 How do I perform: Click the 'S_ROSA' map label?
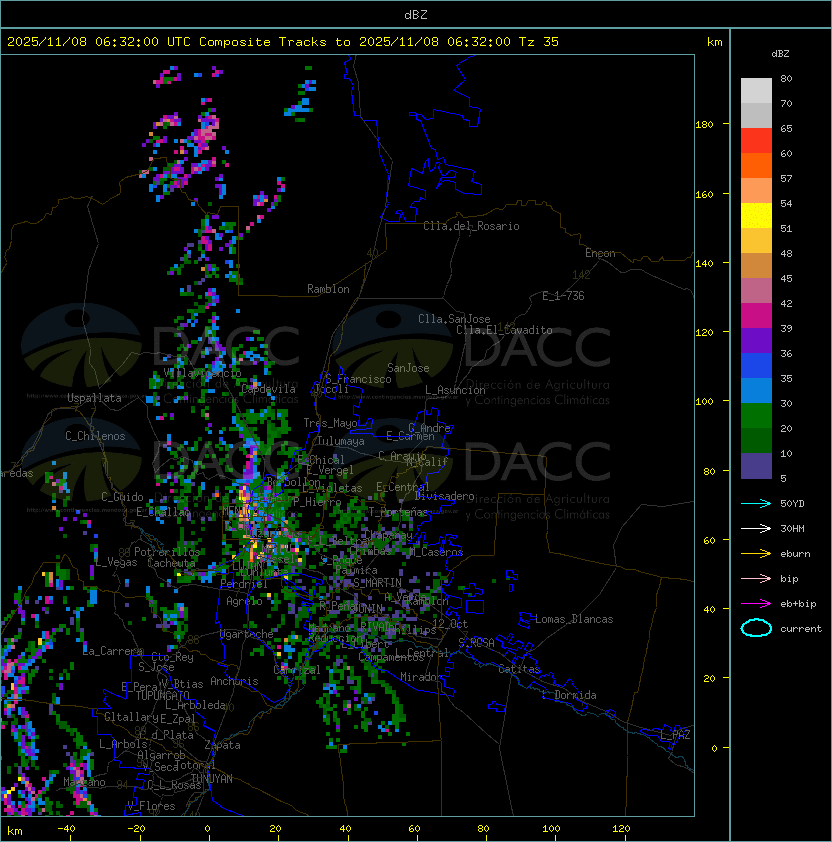[476, 642]
